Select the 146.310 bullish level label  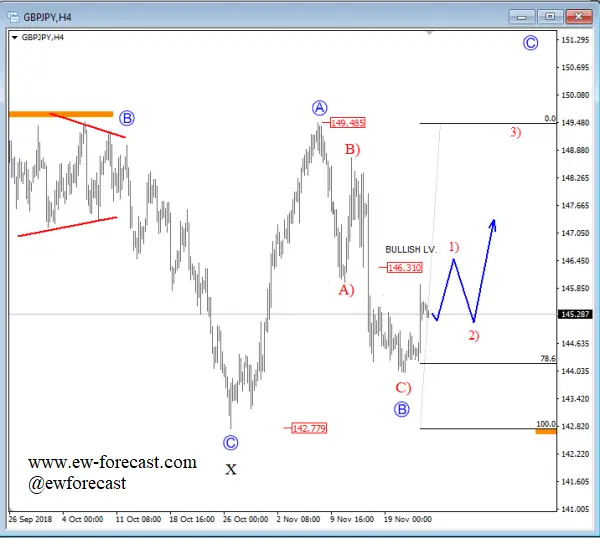click(x=404, y=267)
